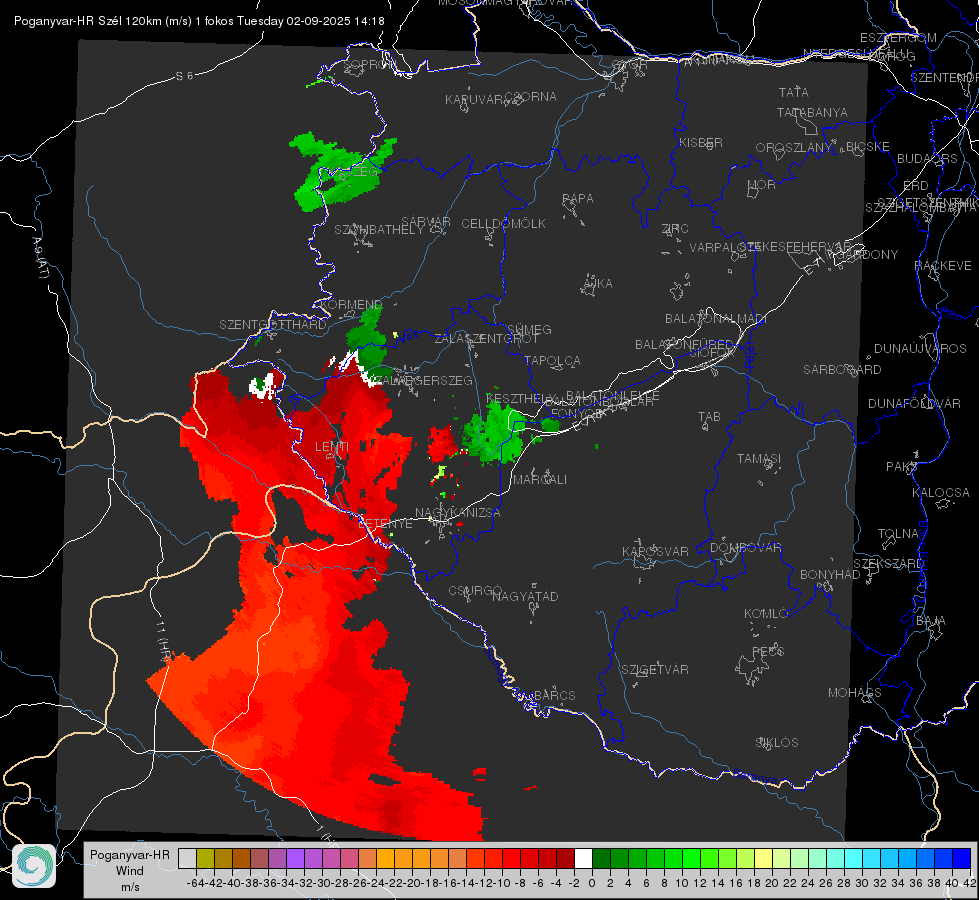The width and height of the screenshot is (979, 900).
Task: Click the A 9 (AT) motorway label
Action: (x=40, y=257)
